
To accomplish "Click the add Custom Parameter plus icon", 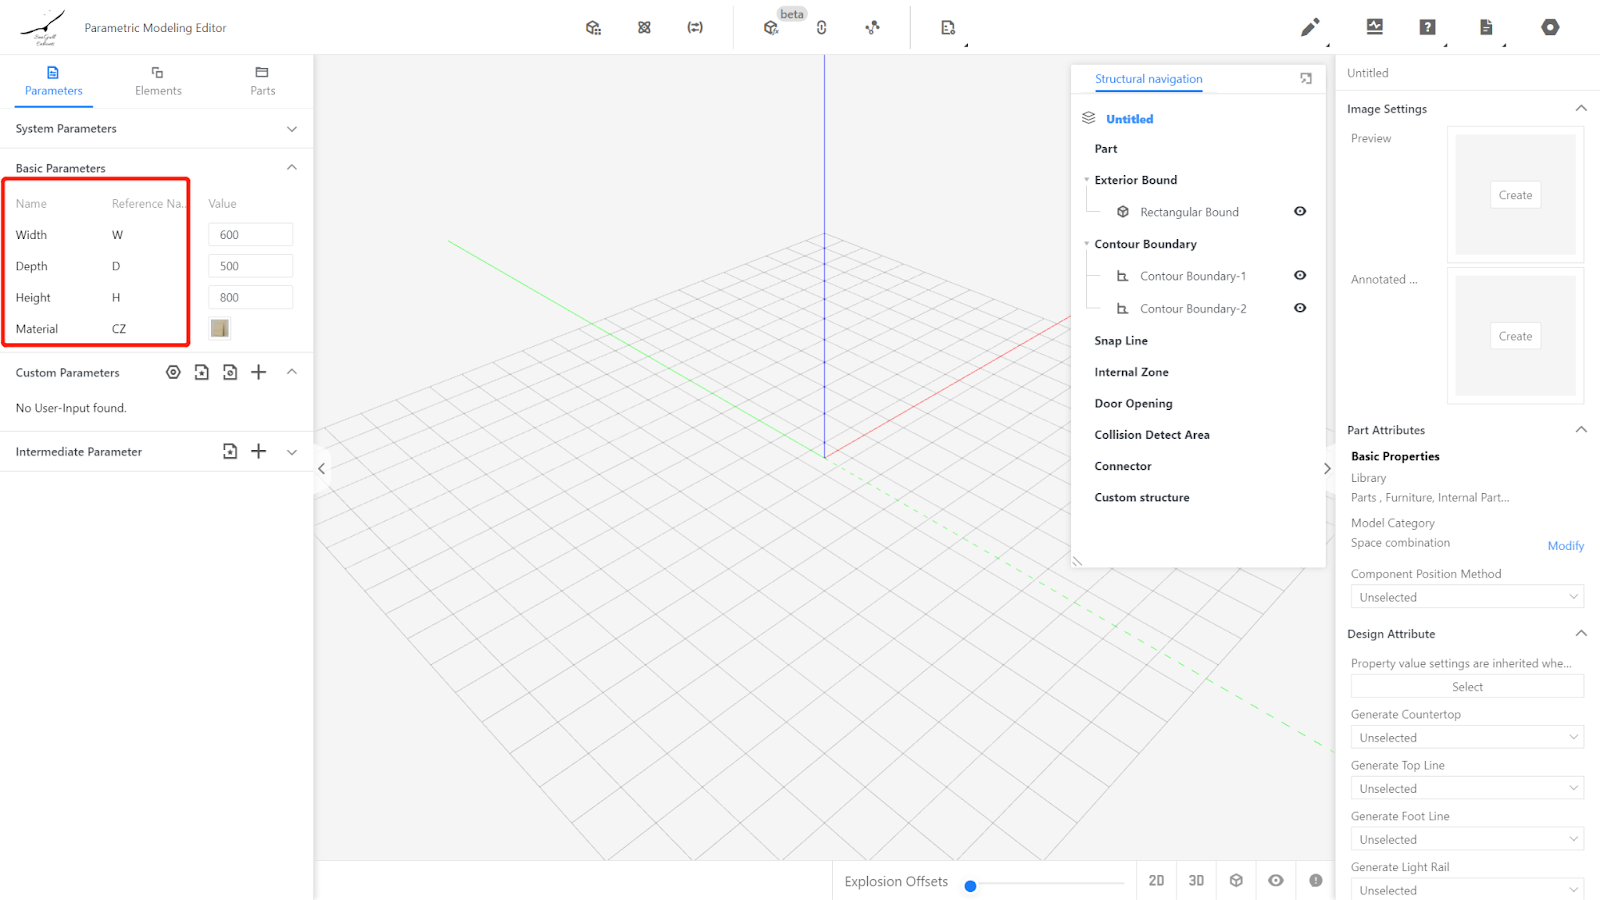I will [x=258, y=372].
